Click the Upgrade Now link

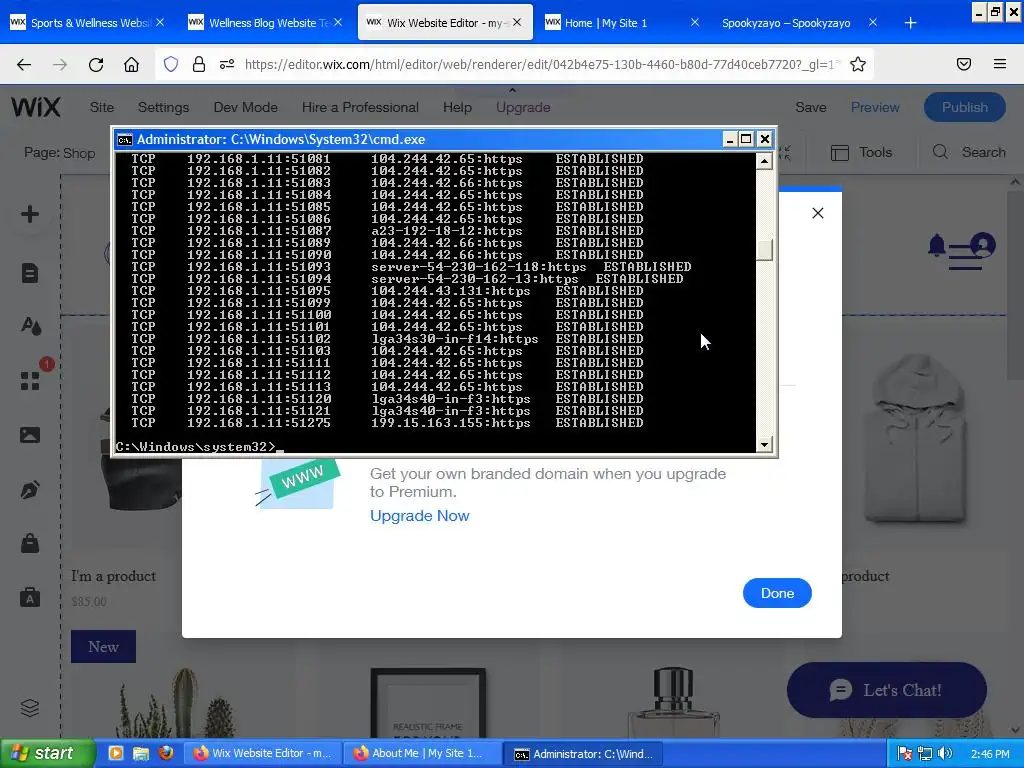[419, 515]
